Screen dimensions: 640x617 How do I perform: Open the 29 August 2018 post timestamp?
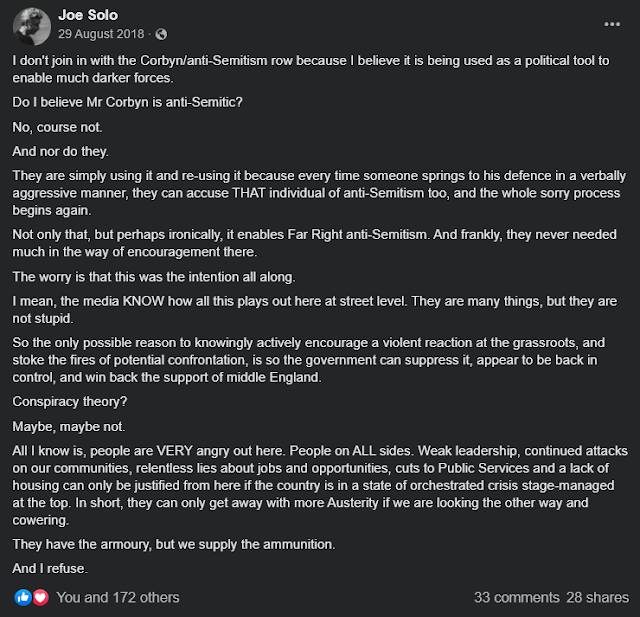click(101, 34)
